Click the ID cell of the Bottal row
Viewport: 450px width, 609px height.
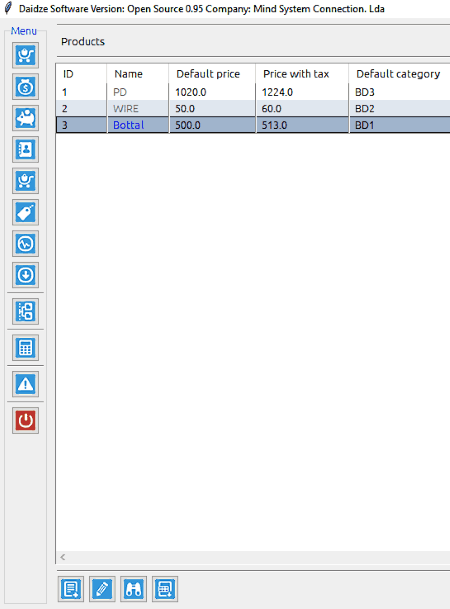click(82, 125)
